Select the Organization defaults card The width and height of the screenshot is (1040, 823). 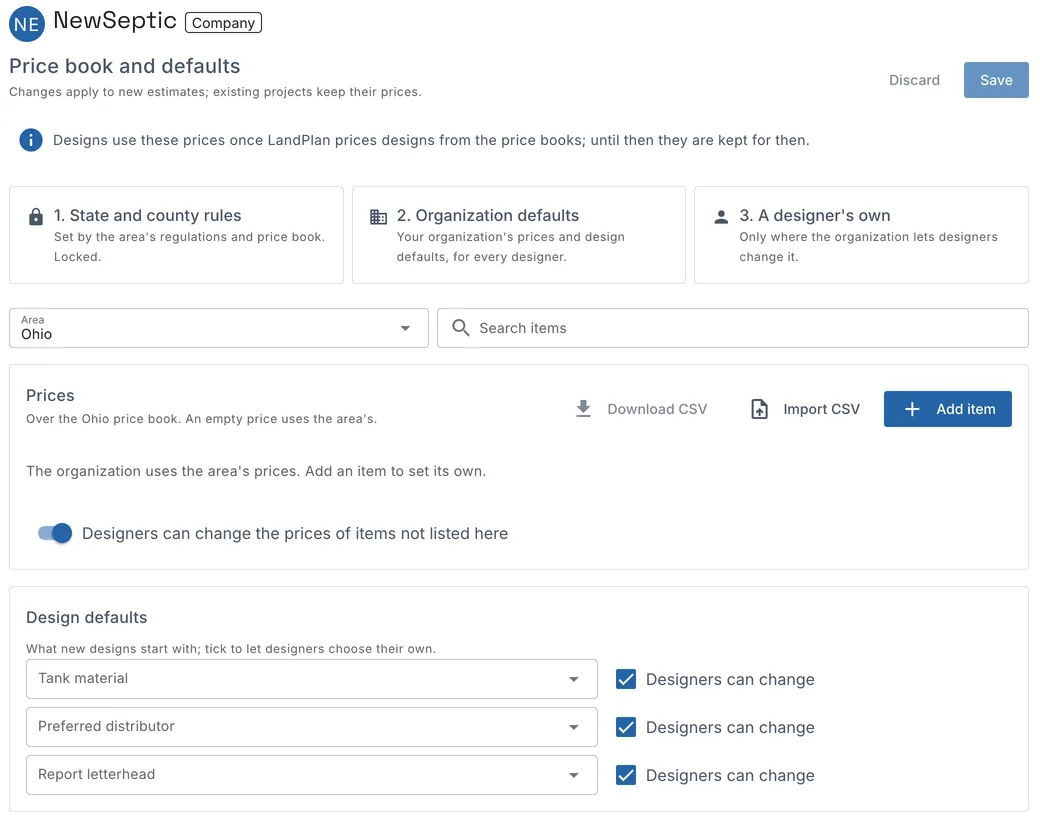click(519, 235)
